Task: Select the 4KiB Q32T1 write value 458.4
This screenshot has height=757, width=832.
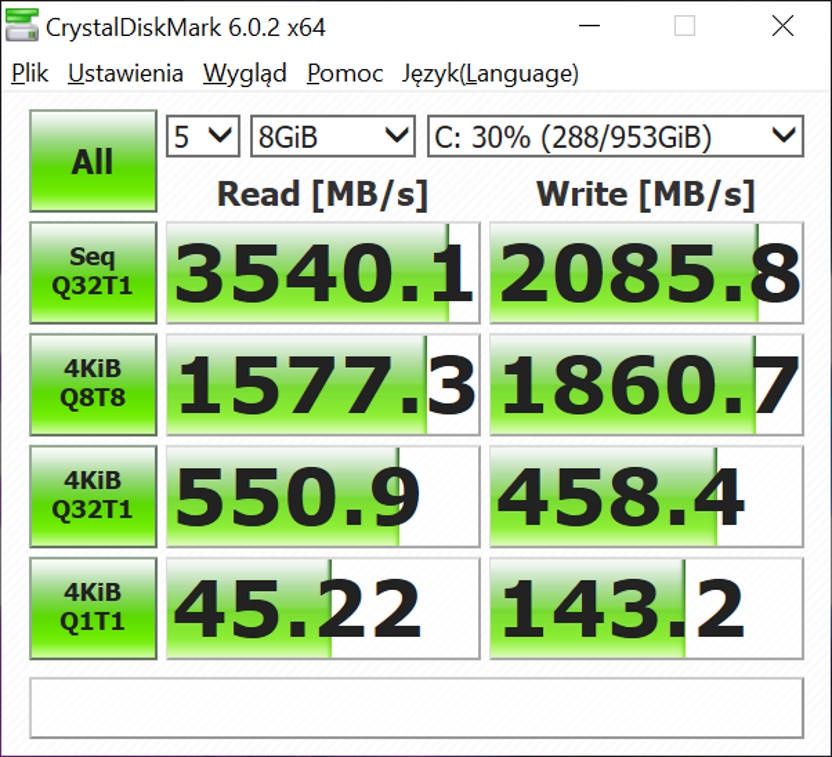Action: [646, 497]
